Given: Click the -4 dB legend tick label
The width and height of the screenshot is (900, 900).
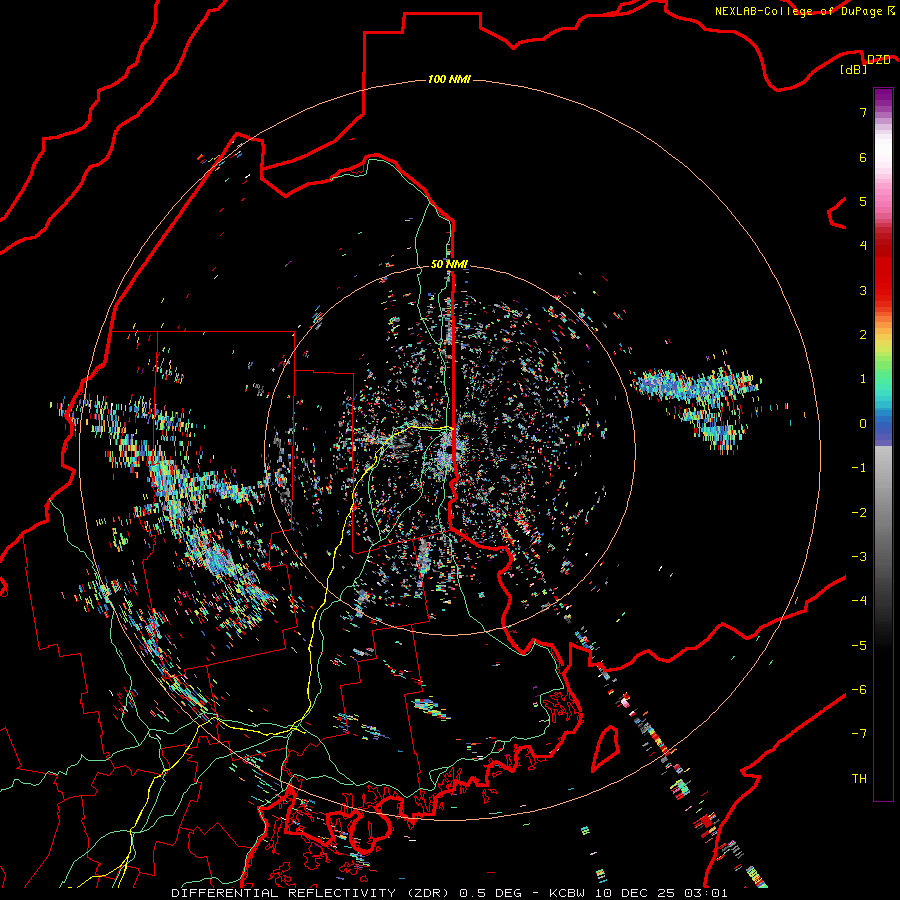Looking at the screenshot, I should click(859, 601).
